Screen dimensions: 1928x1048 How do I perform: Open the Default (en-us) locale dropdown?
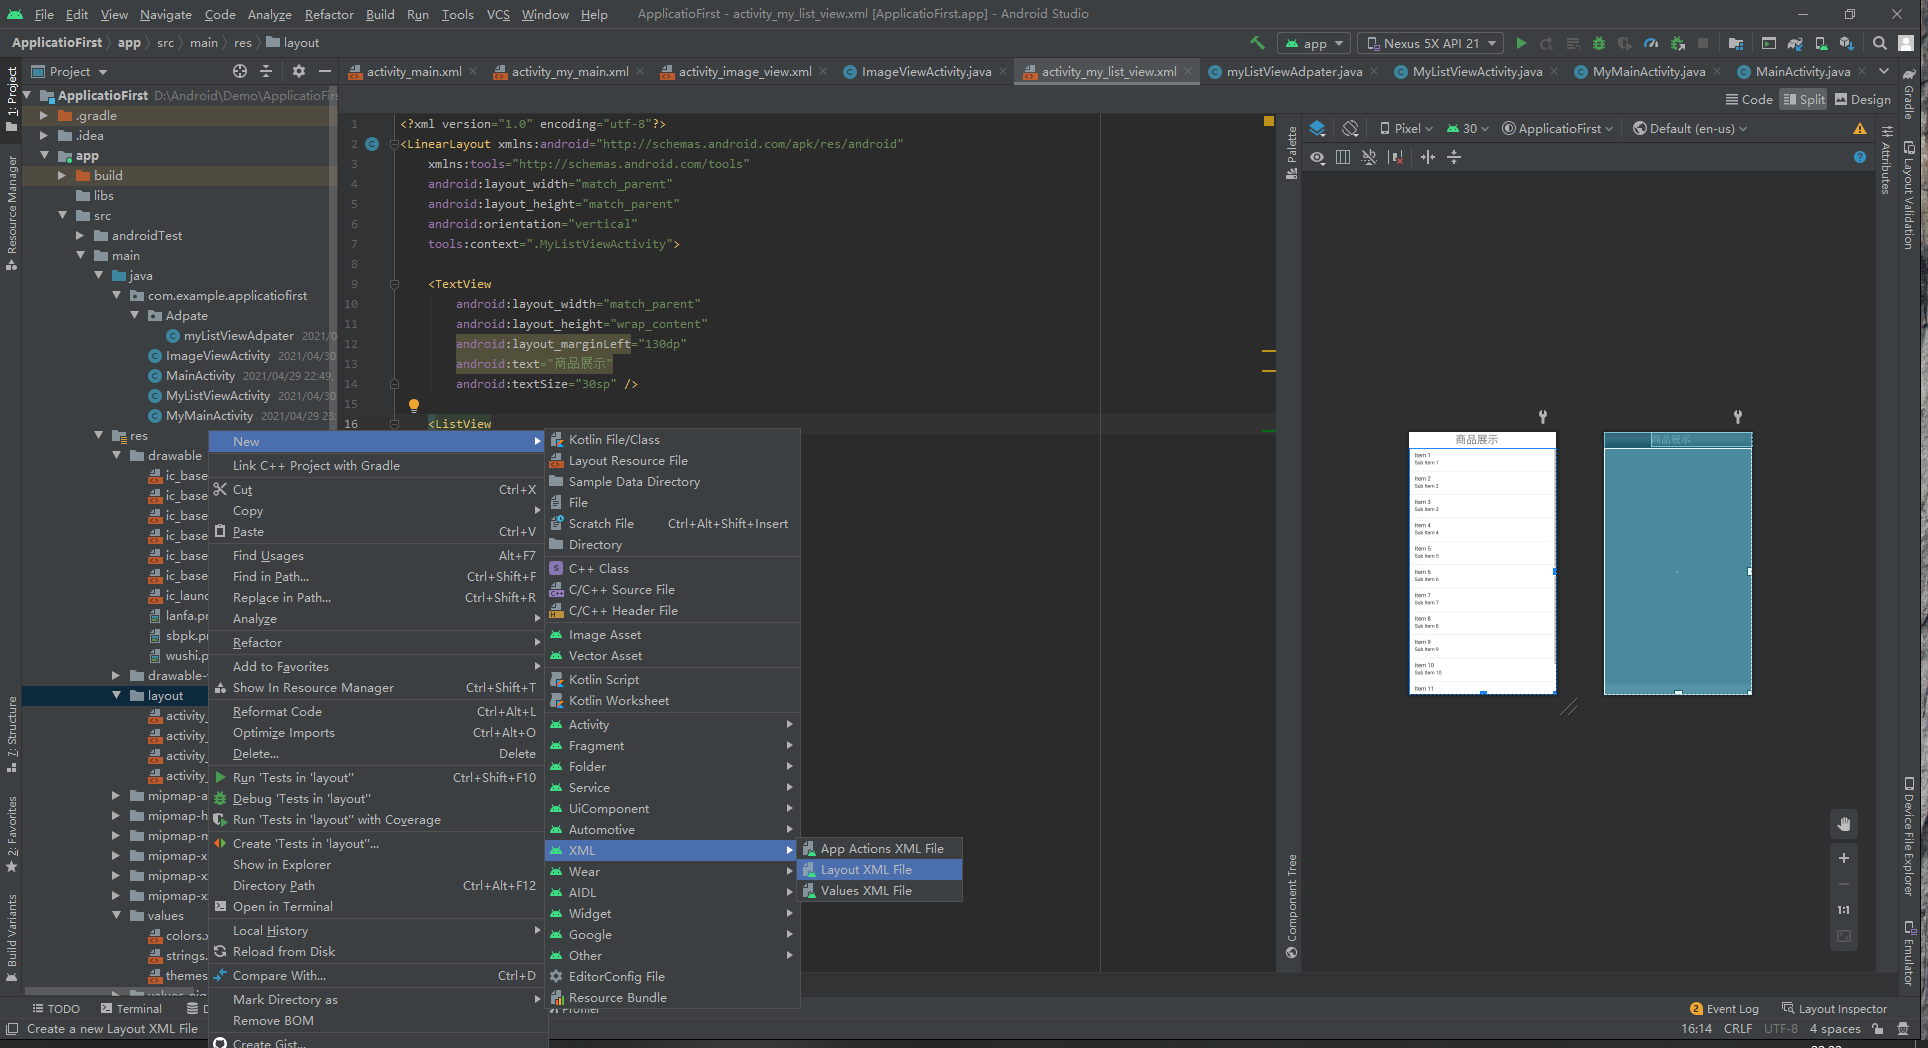1689,128
